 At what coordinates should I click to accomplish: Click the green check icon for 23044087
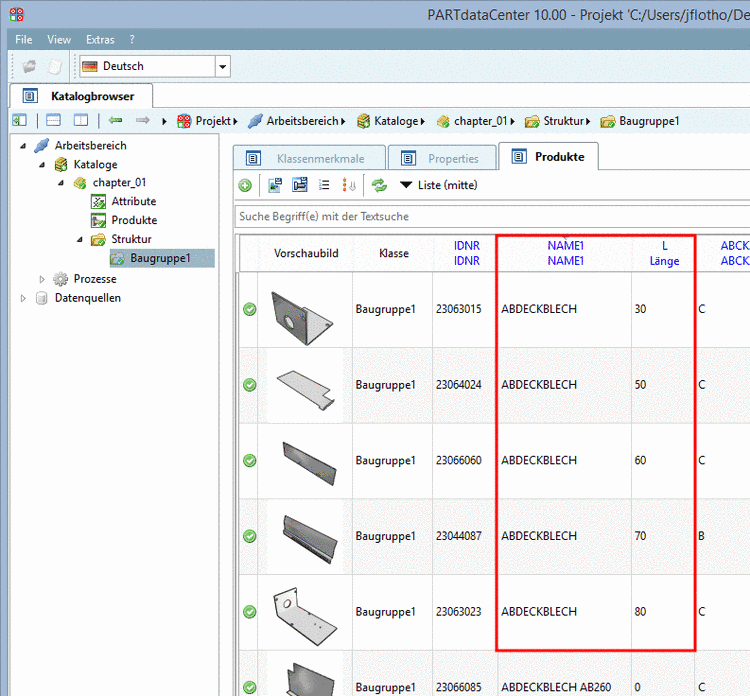(x=250, y=536)
